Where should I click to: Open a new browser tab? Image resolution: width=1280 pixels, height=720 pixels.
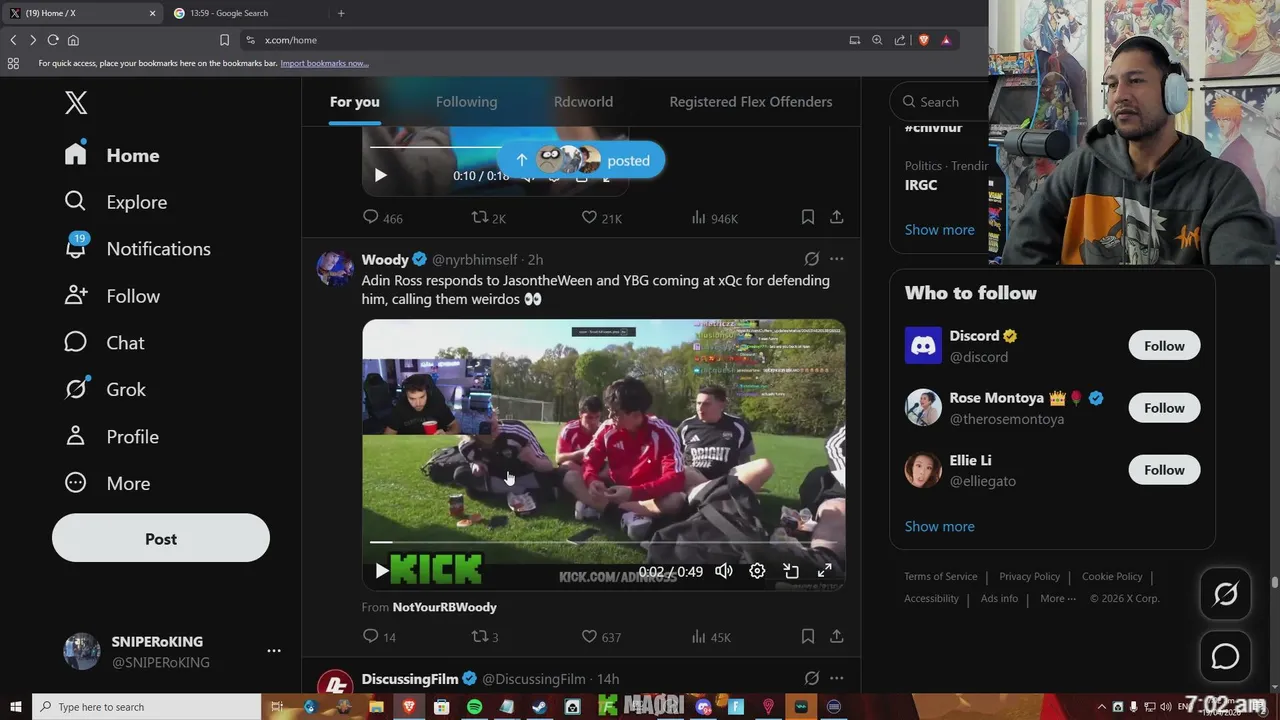pos(341,13)
